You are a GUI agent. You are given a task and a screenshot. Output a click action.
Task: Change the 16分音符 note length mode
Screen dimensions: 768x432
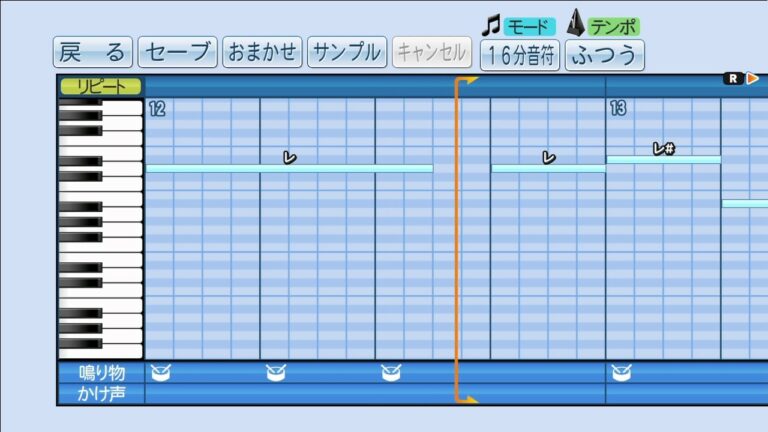pos(520,54)
